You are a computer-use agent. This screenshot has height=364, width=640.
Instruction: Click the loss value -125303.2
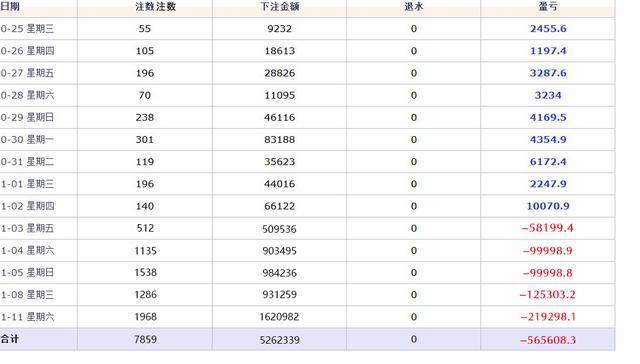548,295
